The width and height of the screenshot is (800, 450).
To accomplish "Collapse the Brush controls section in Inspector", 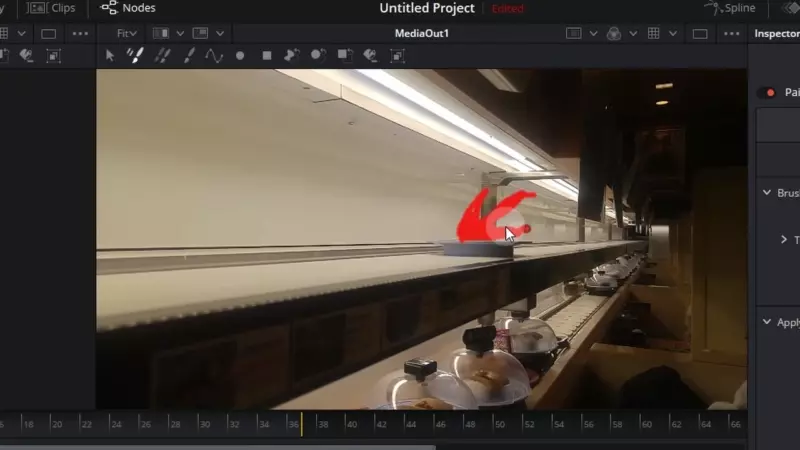I will pyautogui.click(x=767, y=193).
